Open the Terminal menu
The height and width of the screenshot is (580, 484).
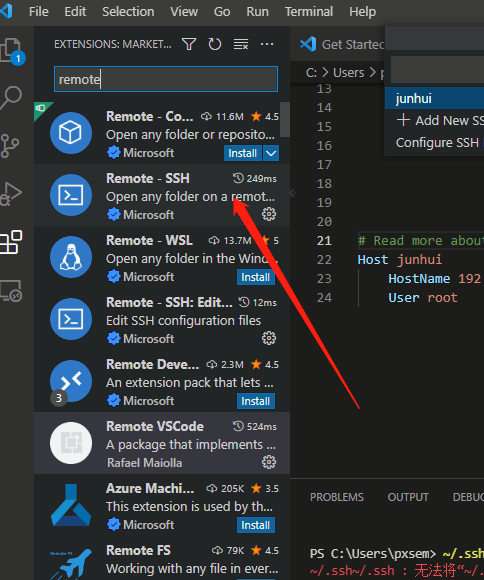click(x=309, y=12)
